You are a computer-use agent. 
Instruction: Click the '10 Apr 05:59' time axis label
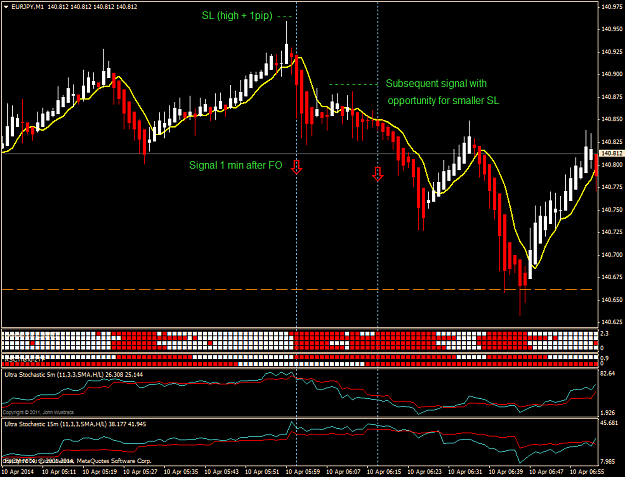click(303, 472)
